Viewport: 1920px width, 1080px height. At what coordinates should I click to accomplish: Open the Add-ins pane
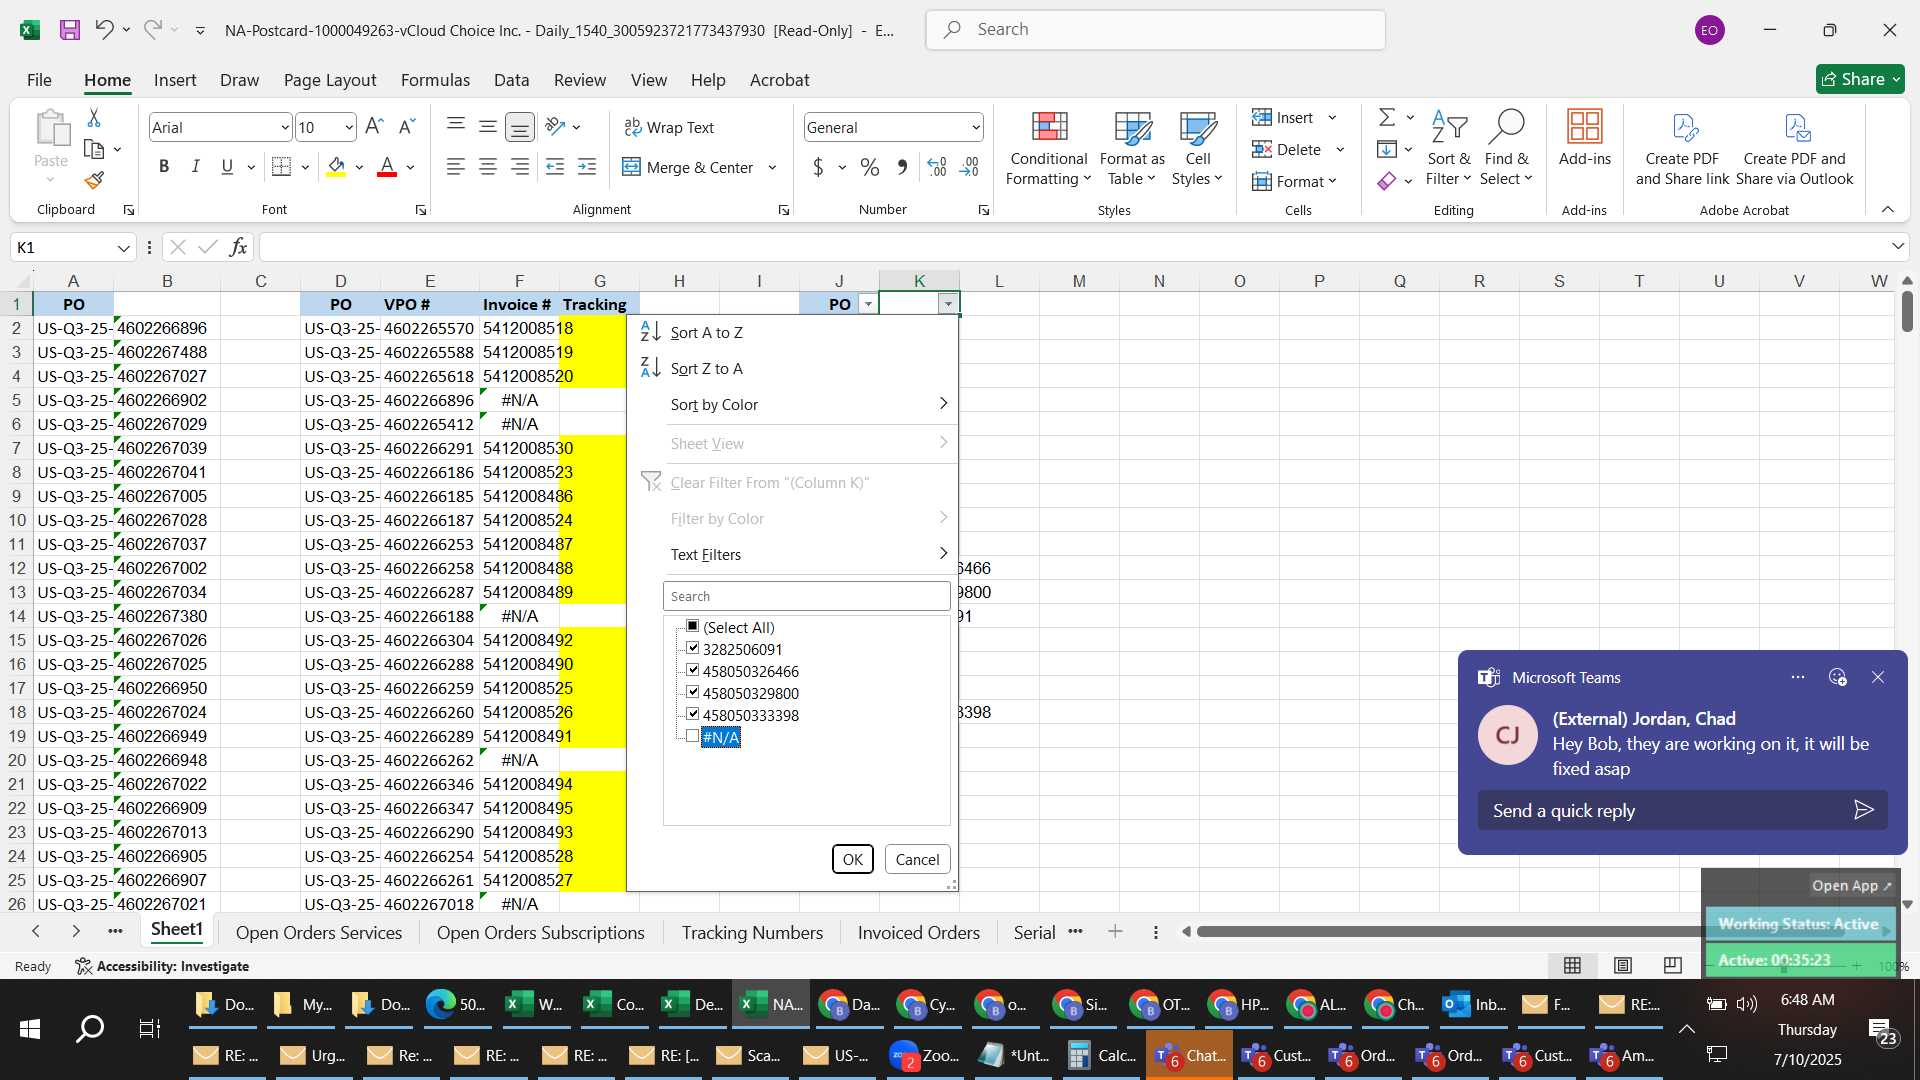click(1584, 138)
